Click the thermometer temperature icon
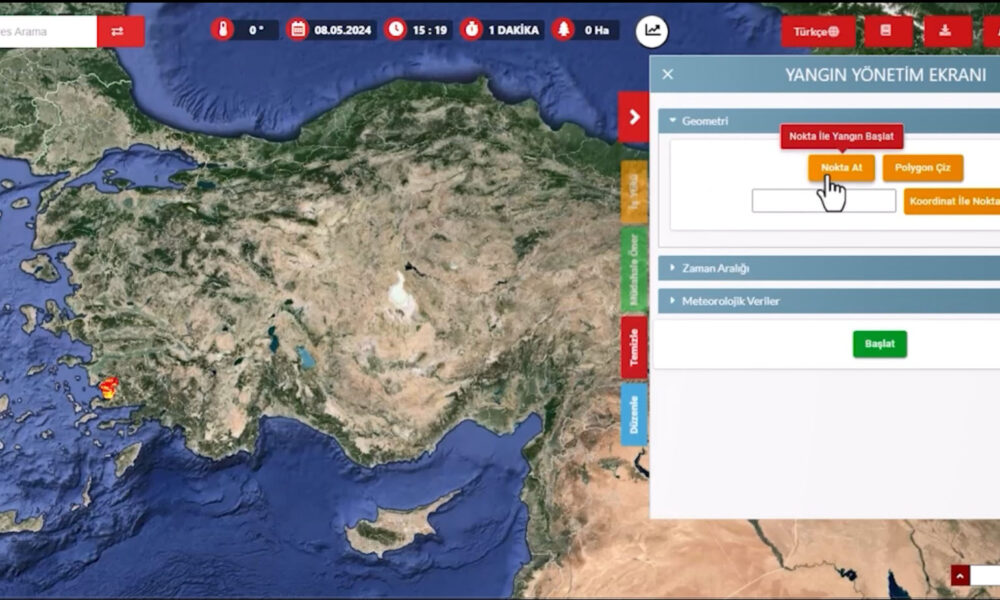Image resolution: width=1000 pixels, height=600 pixels. coord(222,29)
